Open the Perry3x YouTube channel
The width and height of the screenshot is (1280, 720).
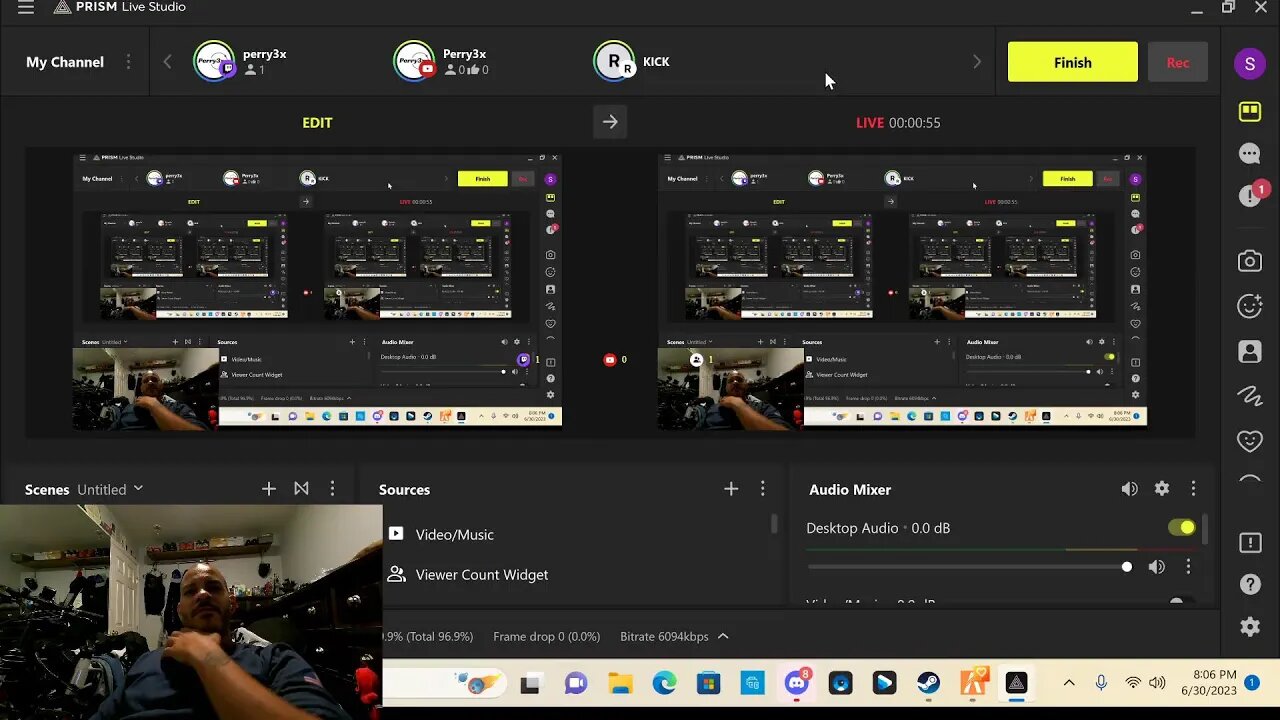(441, 61)
